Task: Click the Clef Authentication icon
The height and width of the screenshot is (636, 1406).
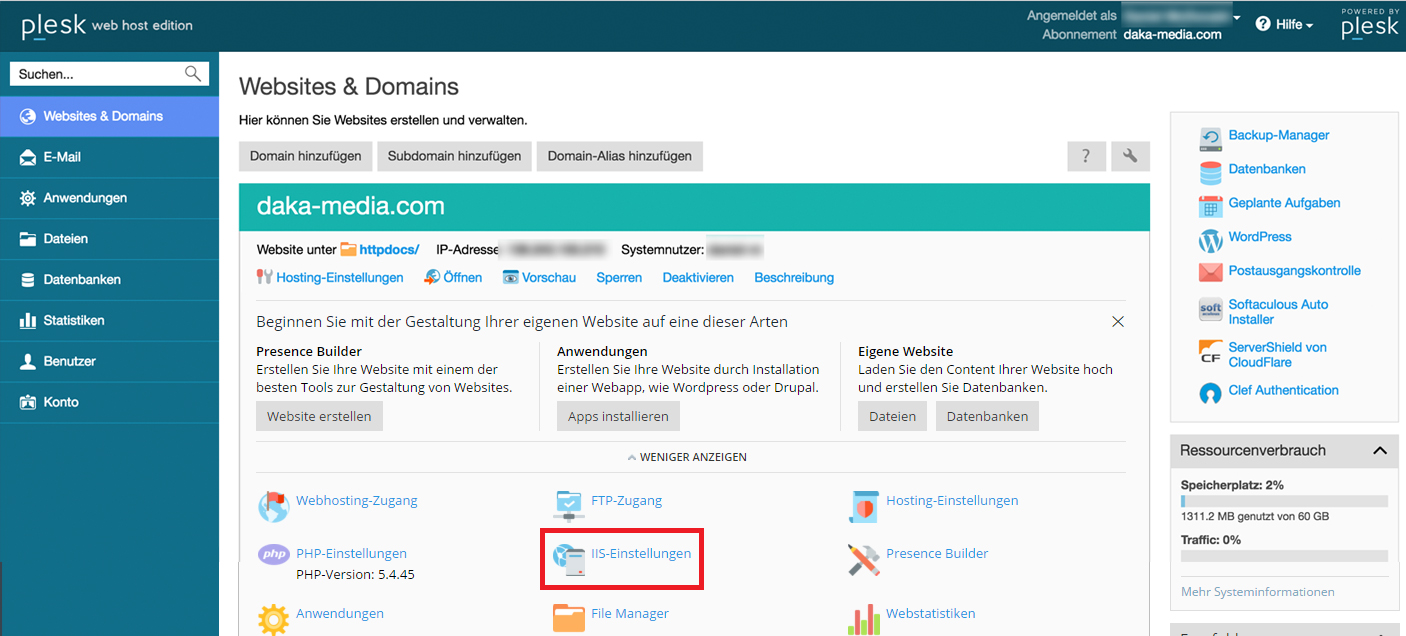Action: coord(1211,392)
